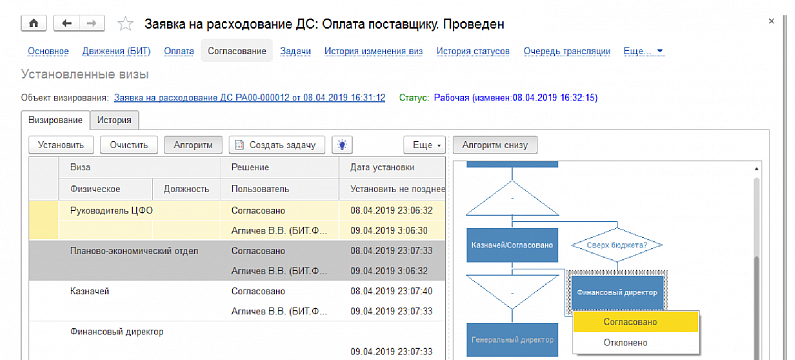Add to favorites with the star icon

[x=125, y=24]
